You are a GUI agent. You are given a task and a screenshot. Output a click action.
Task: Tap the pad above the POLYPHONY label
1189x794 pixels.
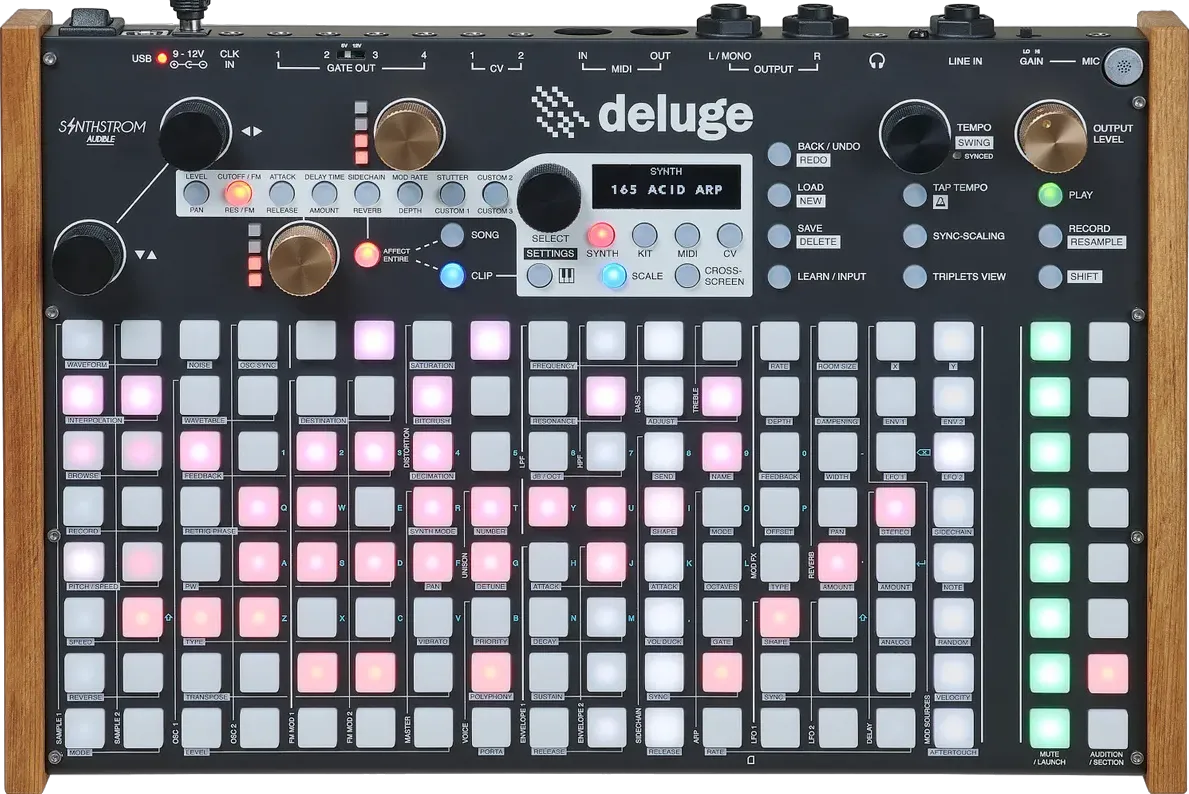pos(491,673)
